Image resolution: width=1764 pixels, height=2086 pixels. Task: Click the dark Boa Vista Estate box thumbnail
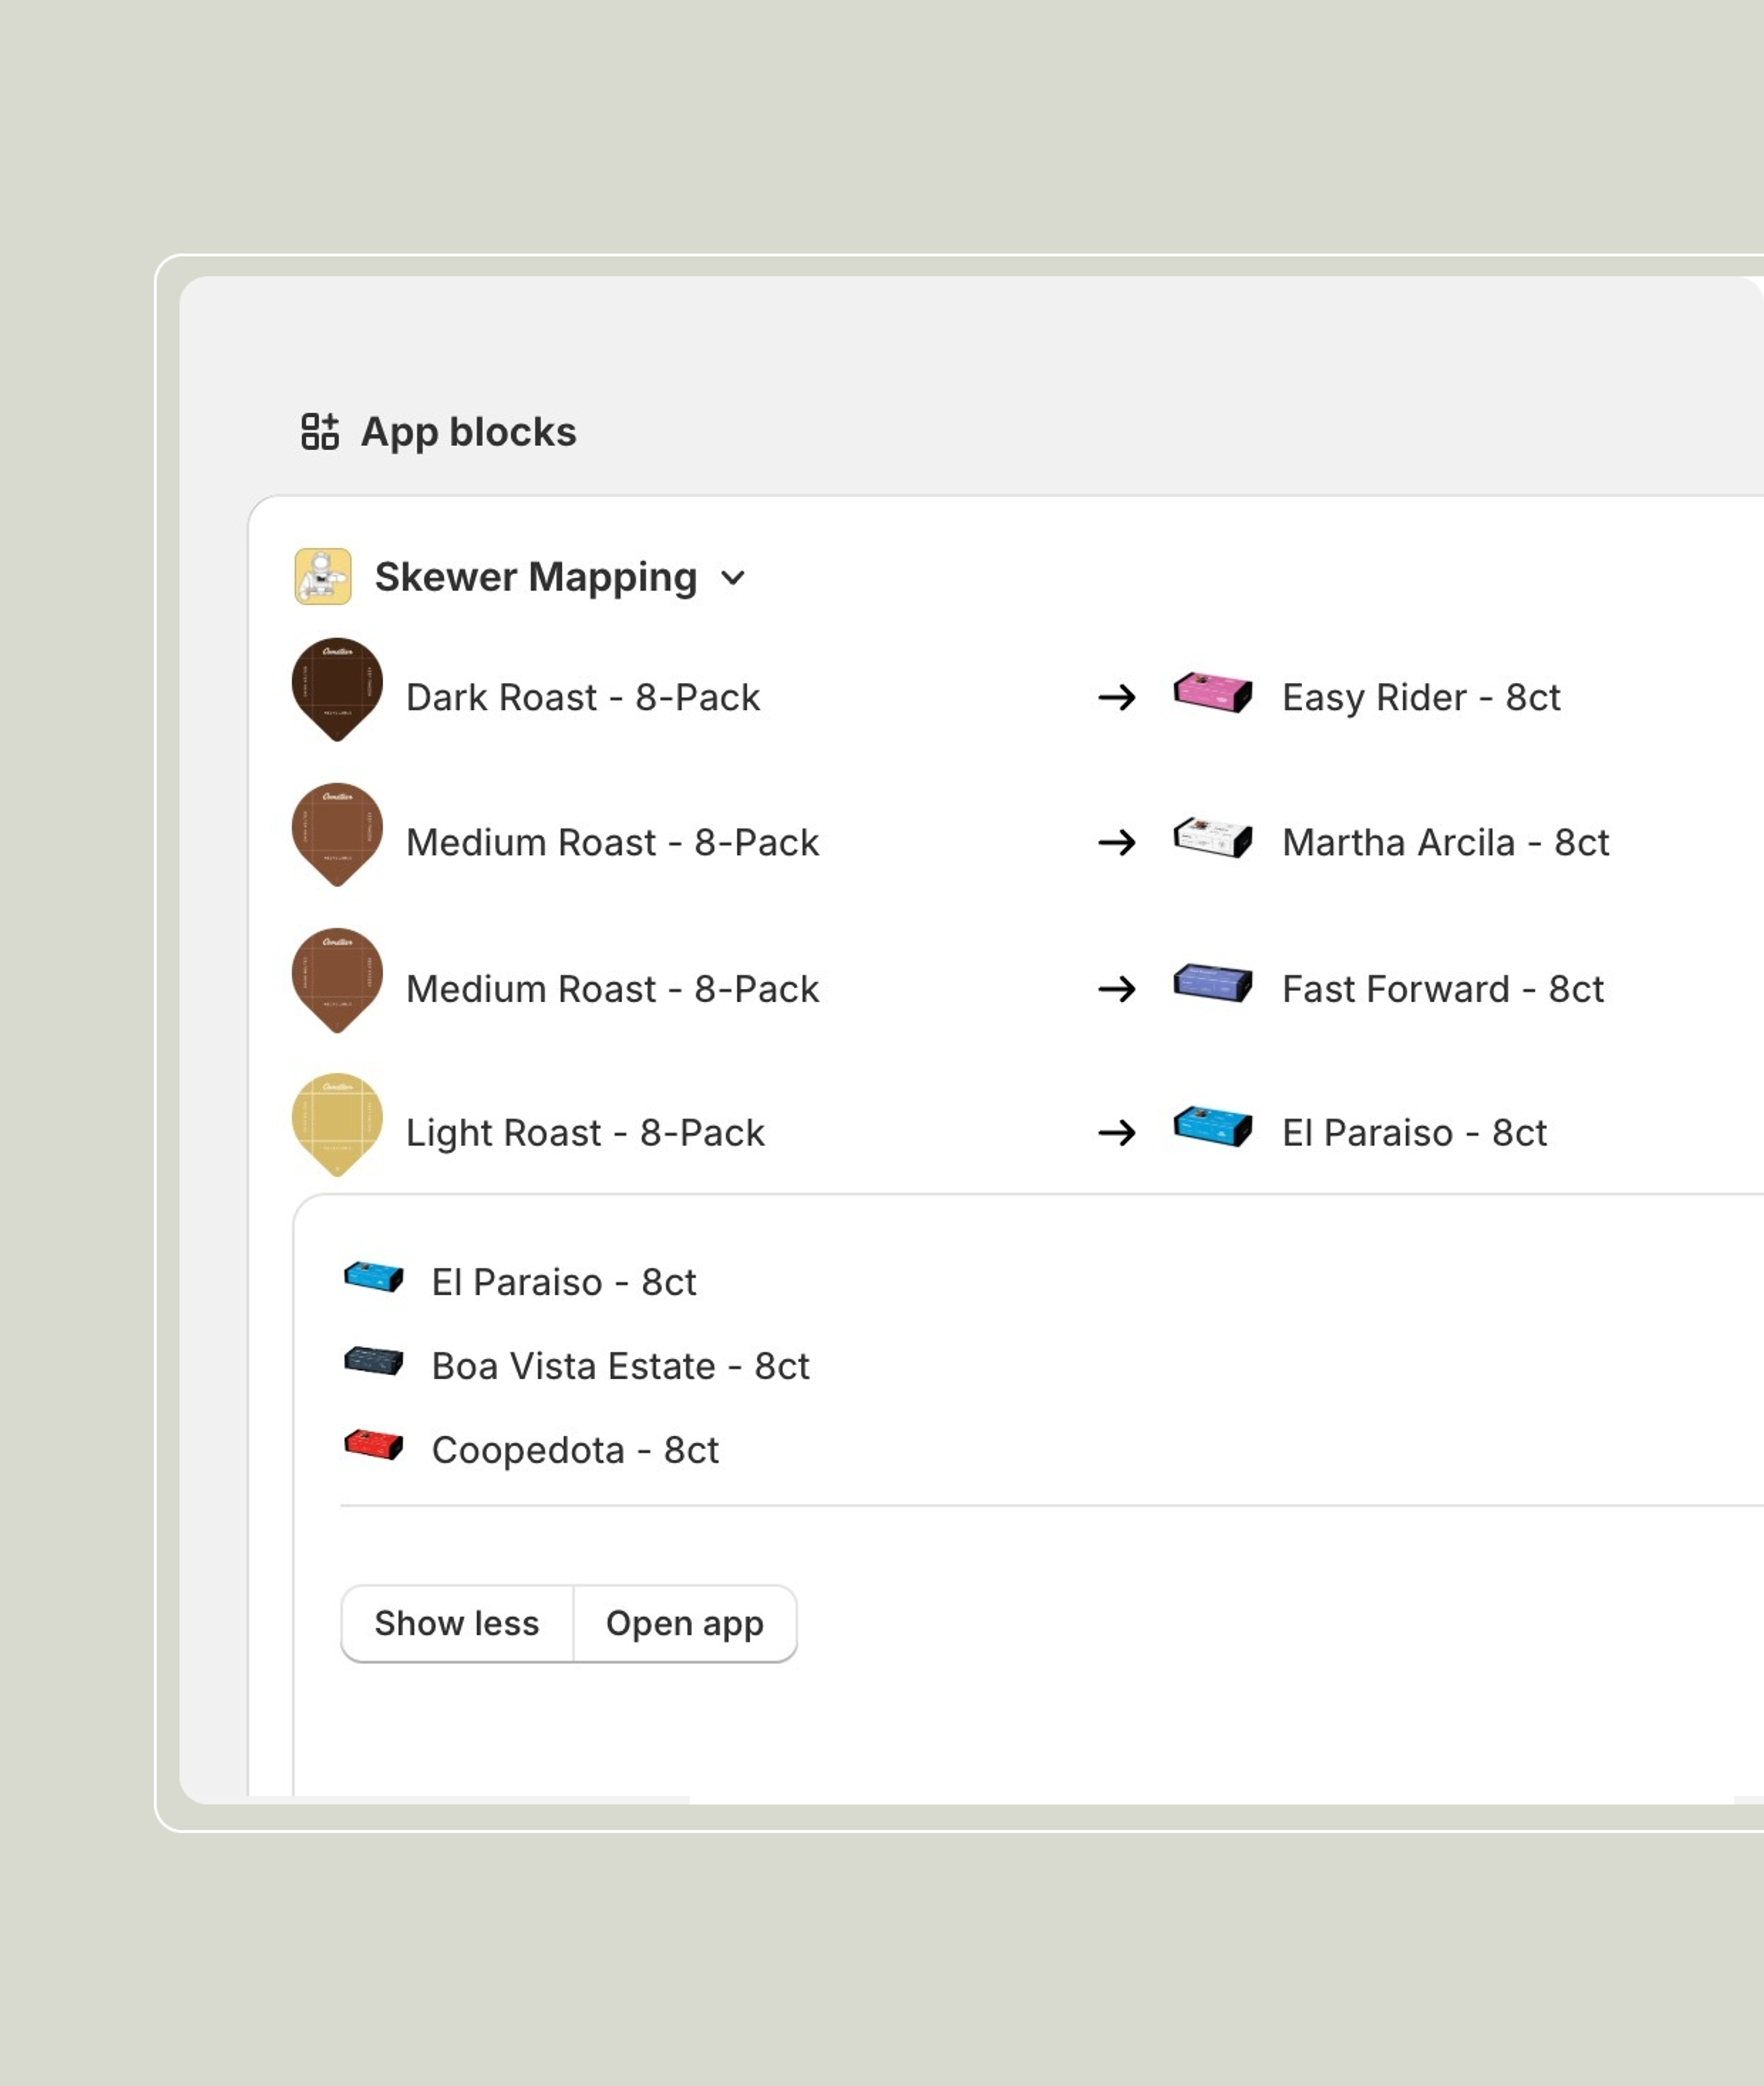point(373,1361)
